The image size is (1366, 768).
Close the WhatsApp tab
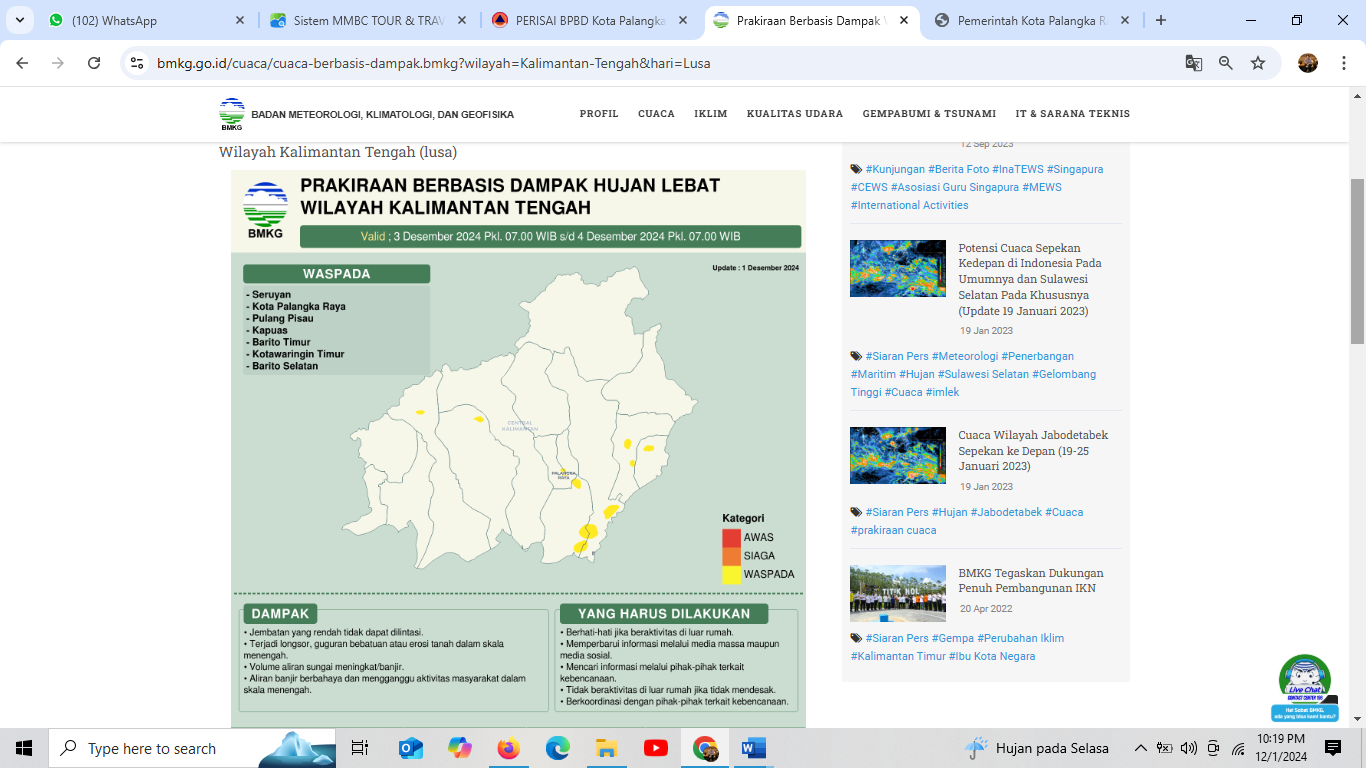(x=240, y=20)
